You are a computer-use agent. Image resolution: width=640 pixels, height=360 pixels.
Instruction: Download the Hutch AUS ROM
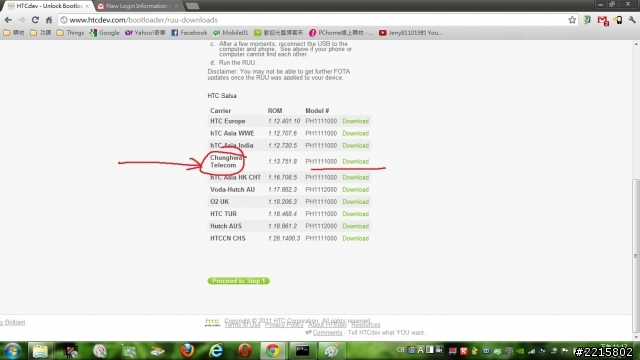coord(356,226)
